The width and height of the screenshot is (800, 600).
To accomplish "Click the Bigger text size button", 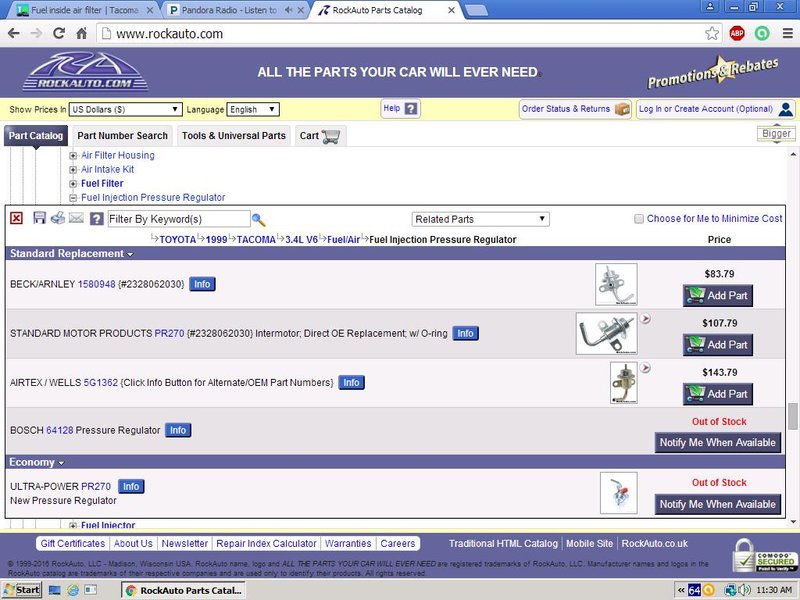I will pos(777,134).
